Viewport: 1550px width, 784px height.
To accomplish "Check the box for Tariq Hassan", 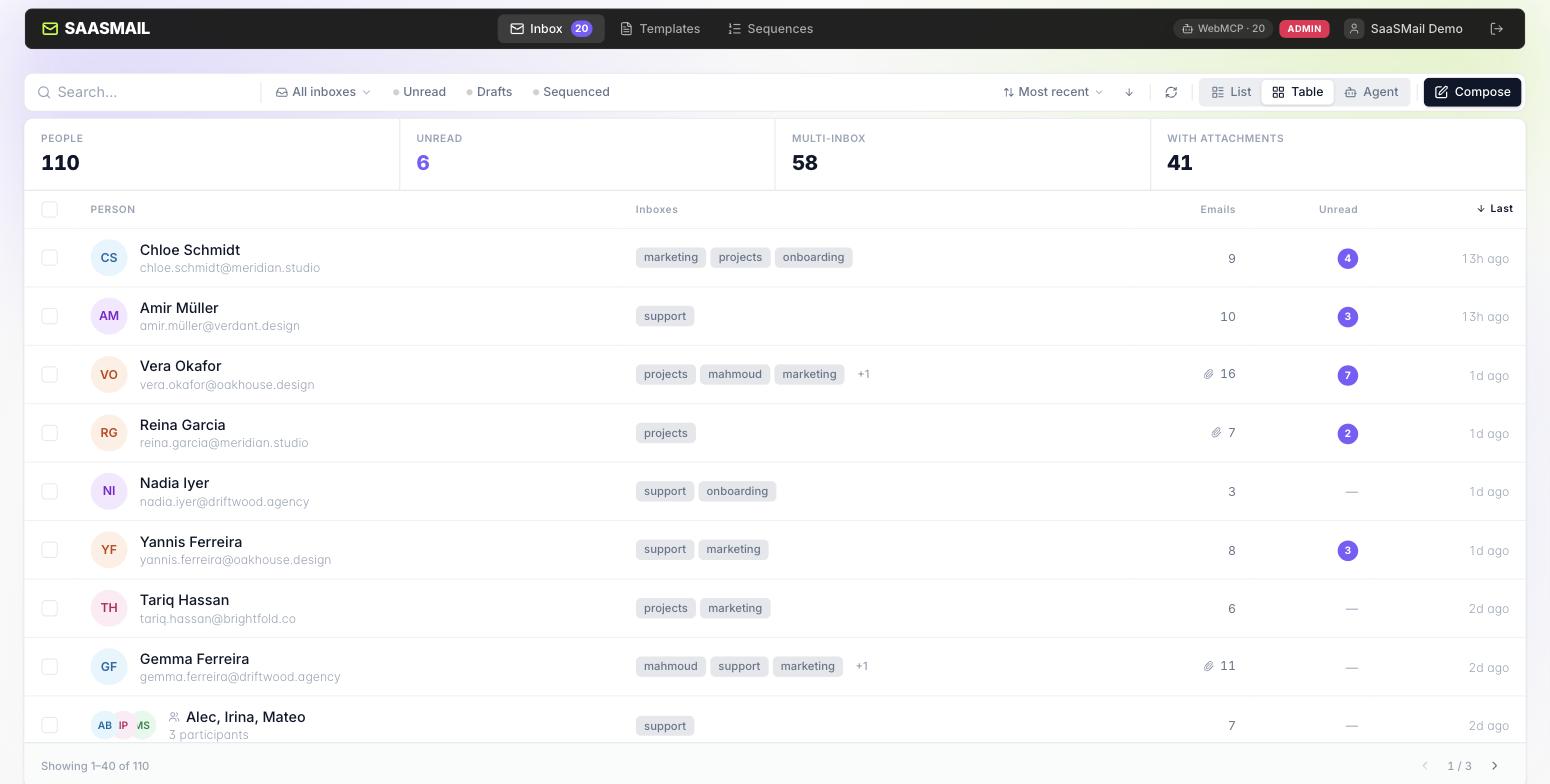I will tap(49, 608).
